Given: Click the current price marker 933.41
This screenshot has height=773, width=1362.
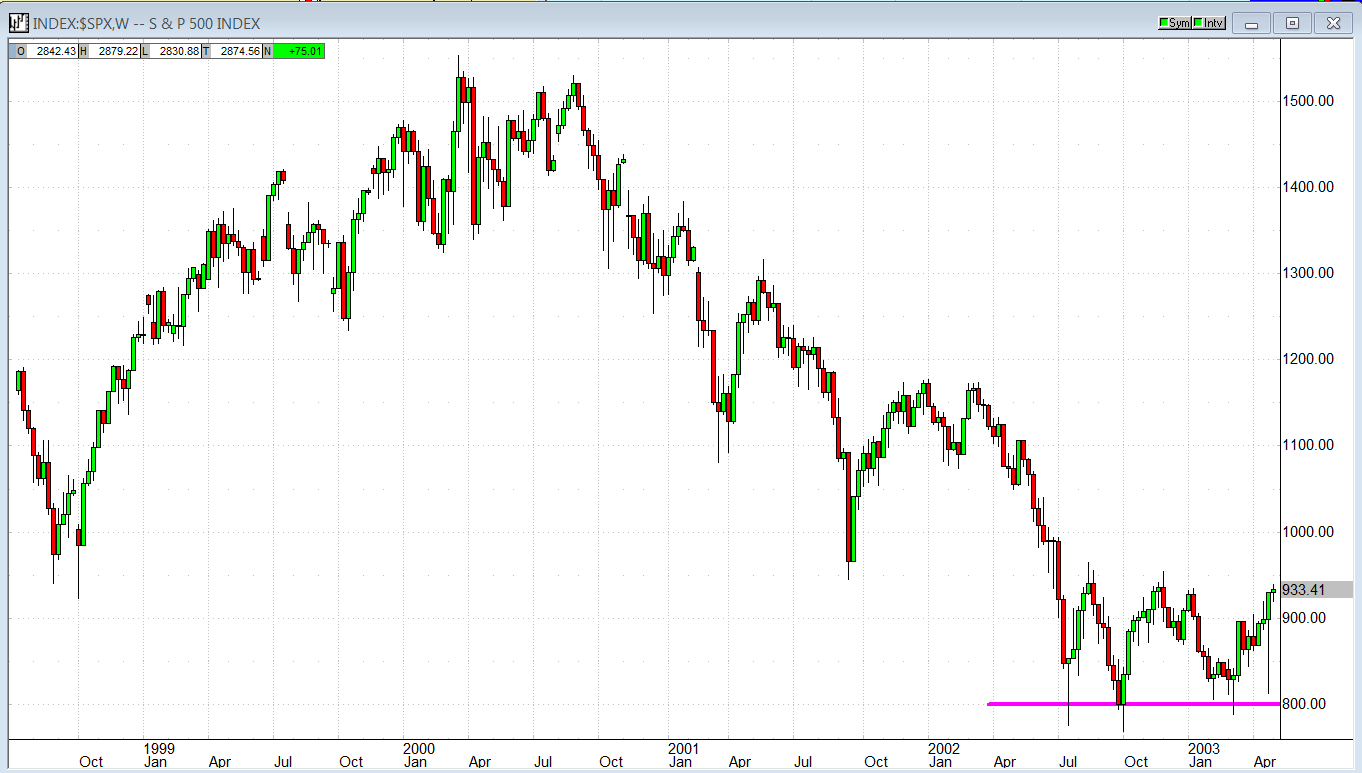Looking at the screenshot, I should tap(1317, 590).
